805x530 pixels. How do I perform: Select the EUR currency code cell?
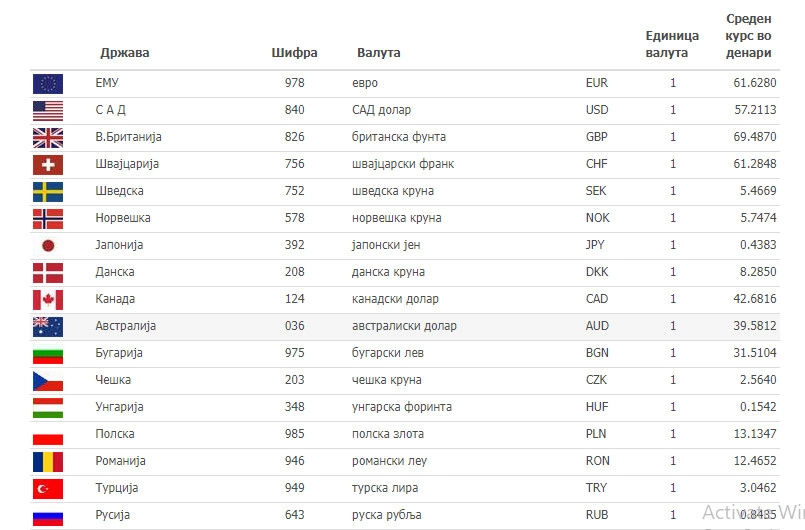coord(596,83)
